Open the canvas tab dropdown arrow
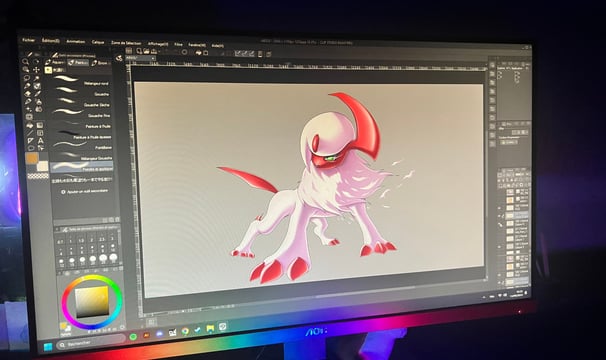This screenshot has height=360, width=606. tap(153, 58)
